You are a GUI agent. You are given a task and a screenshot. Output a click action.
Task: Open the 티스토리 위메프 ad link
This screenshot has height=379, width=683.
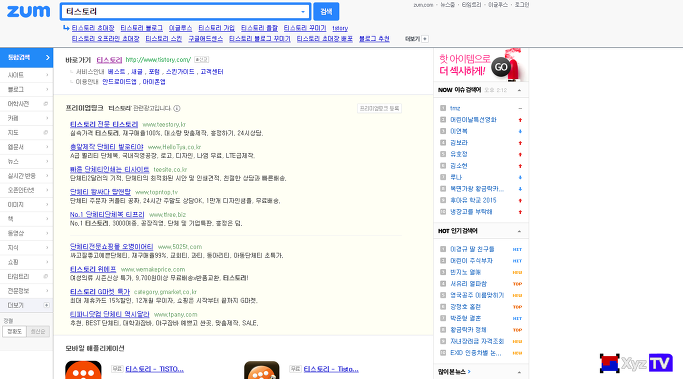coord(93,269)
